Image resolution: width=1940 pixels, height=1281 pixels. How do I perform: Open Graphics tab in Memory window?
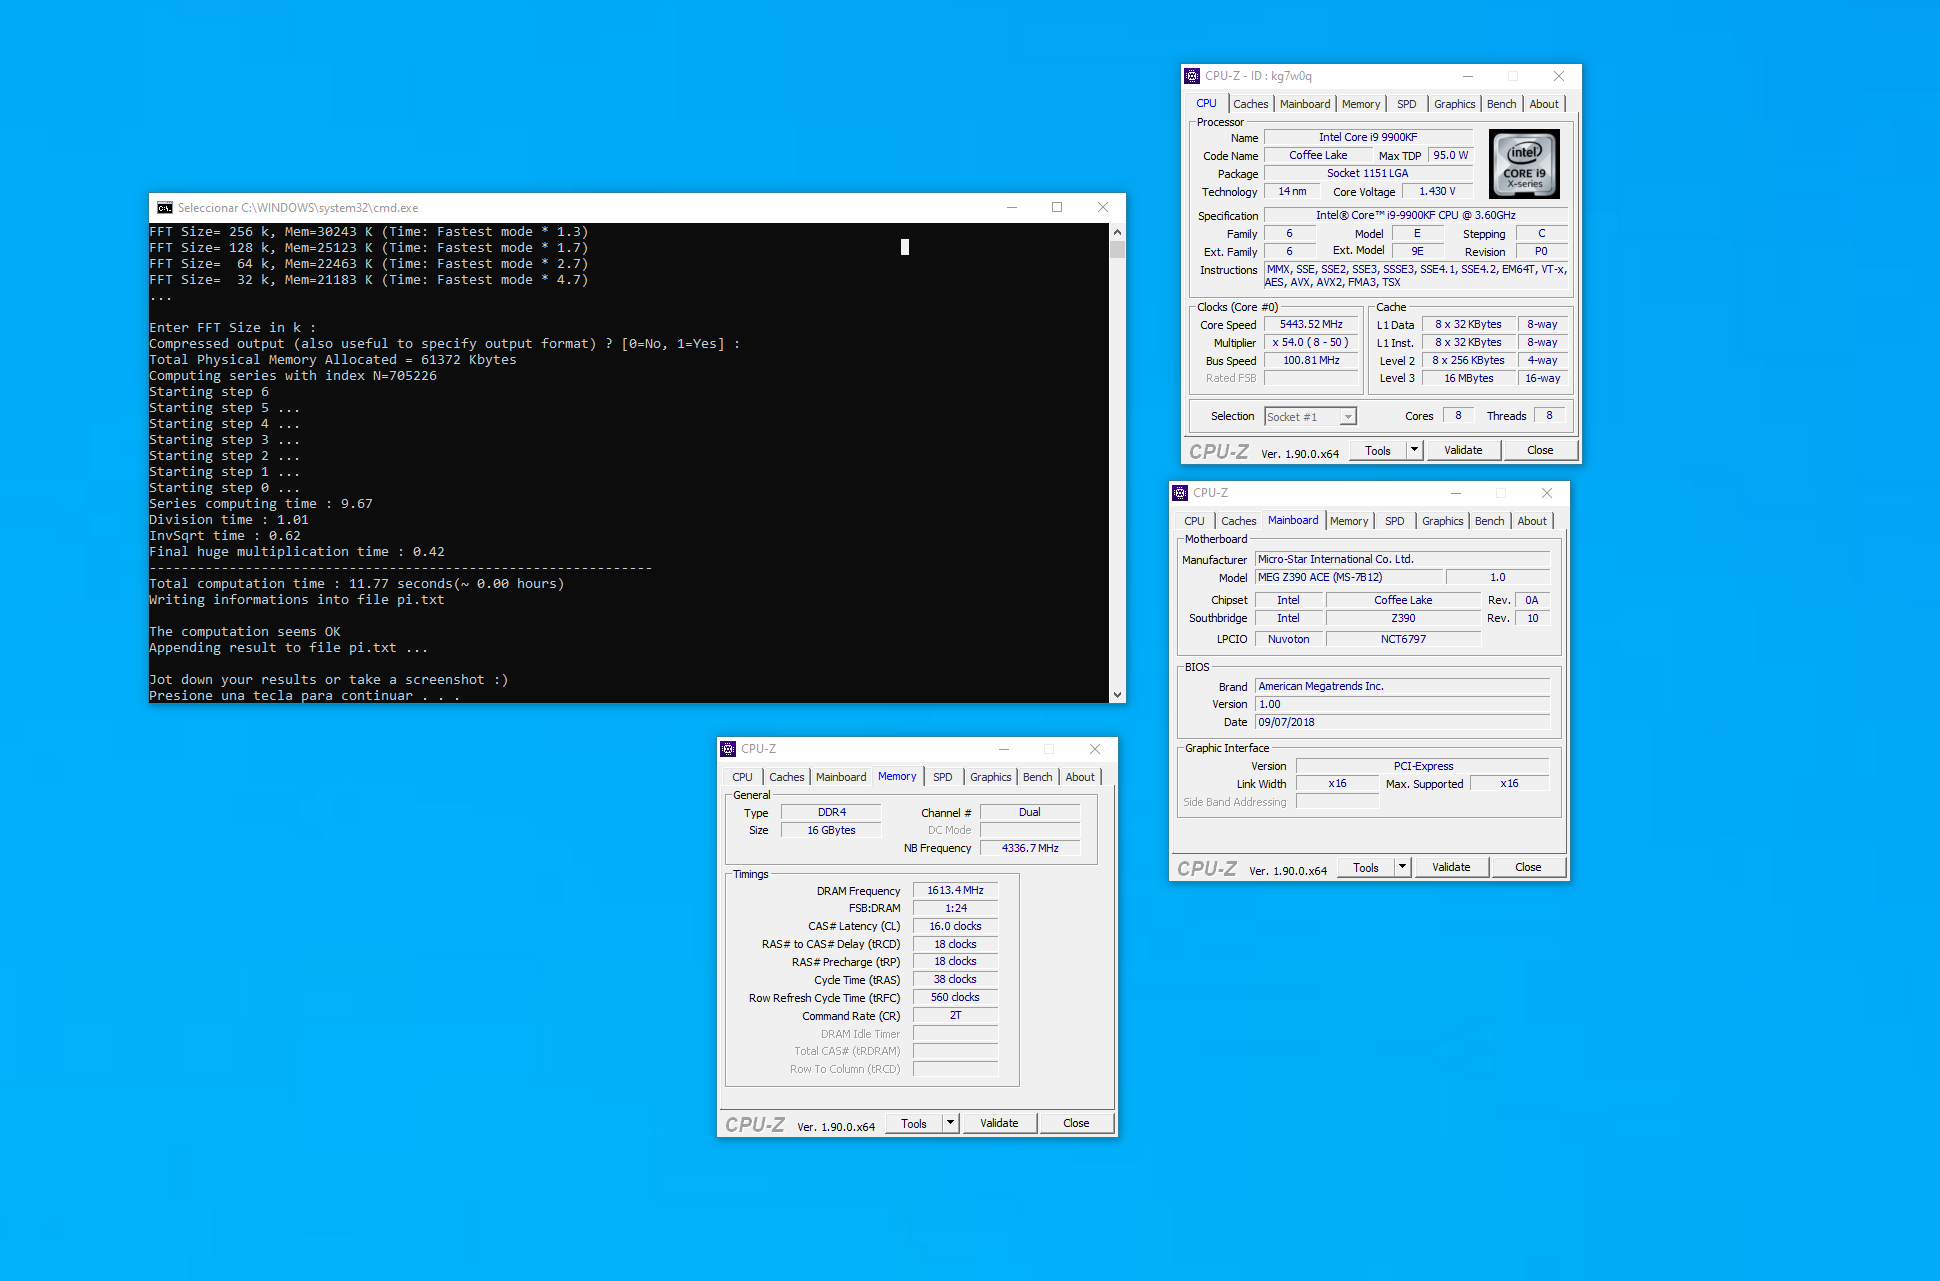pos(990,777)
